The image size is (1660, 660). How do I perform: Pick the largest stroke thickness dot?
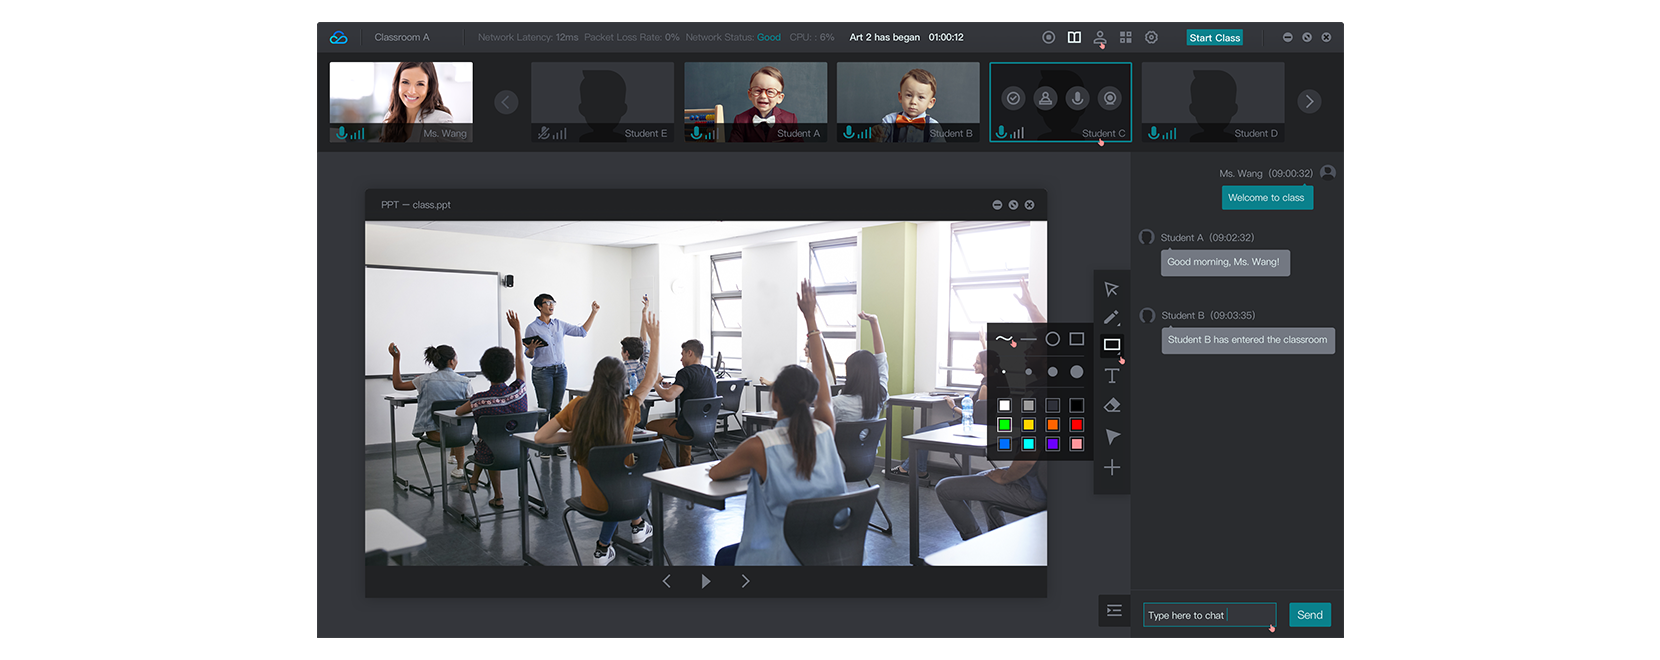pyautogui.click(x=1077, y=372)
